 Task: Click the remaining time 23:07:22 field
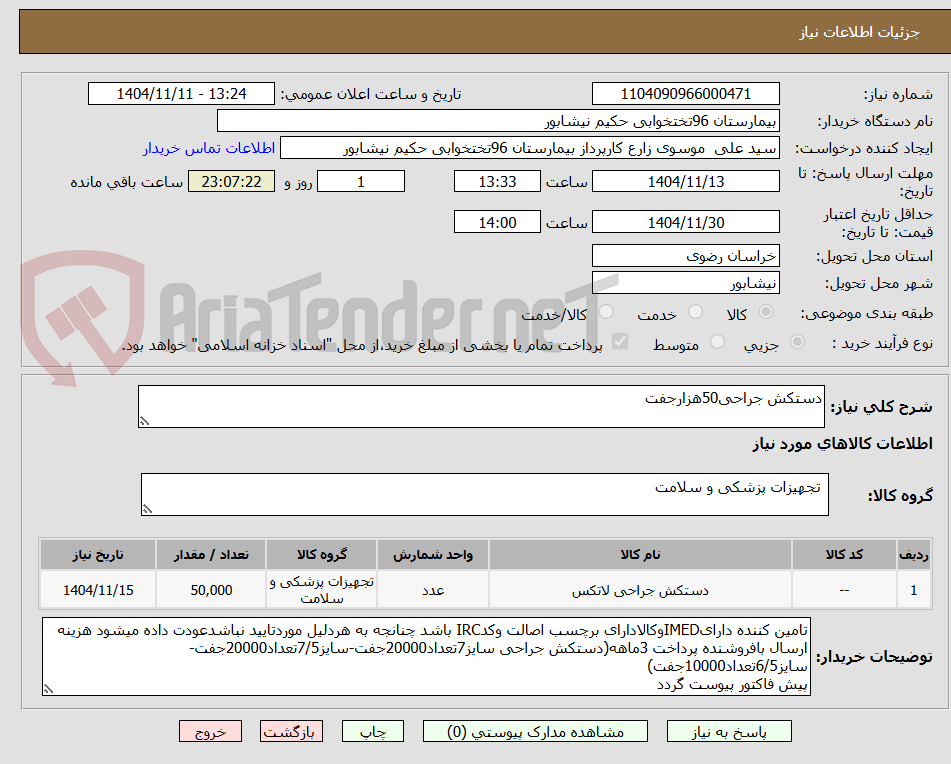coord(231,181)
